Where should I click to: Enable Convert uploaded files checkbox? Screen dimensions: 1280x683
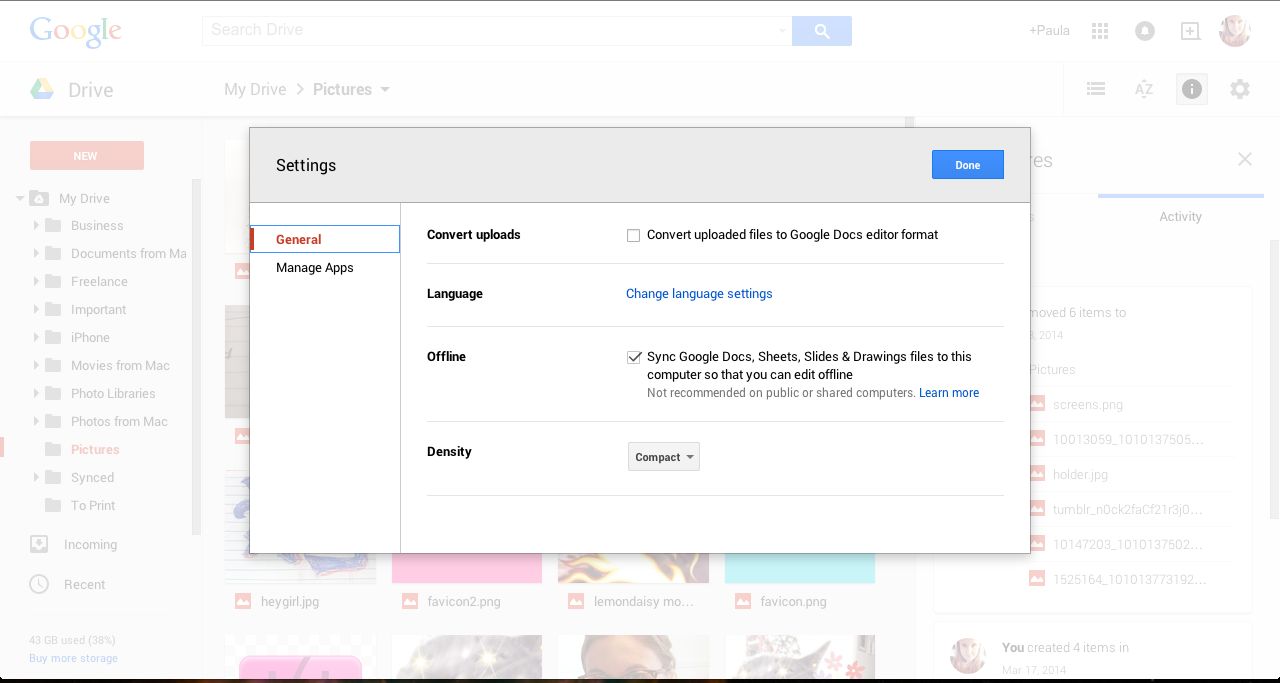click(x=633, y=236)
